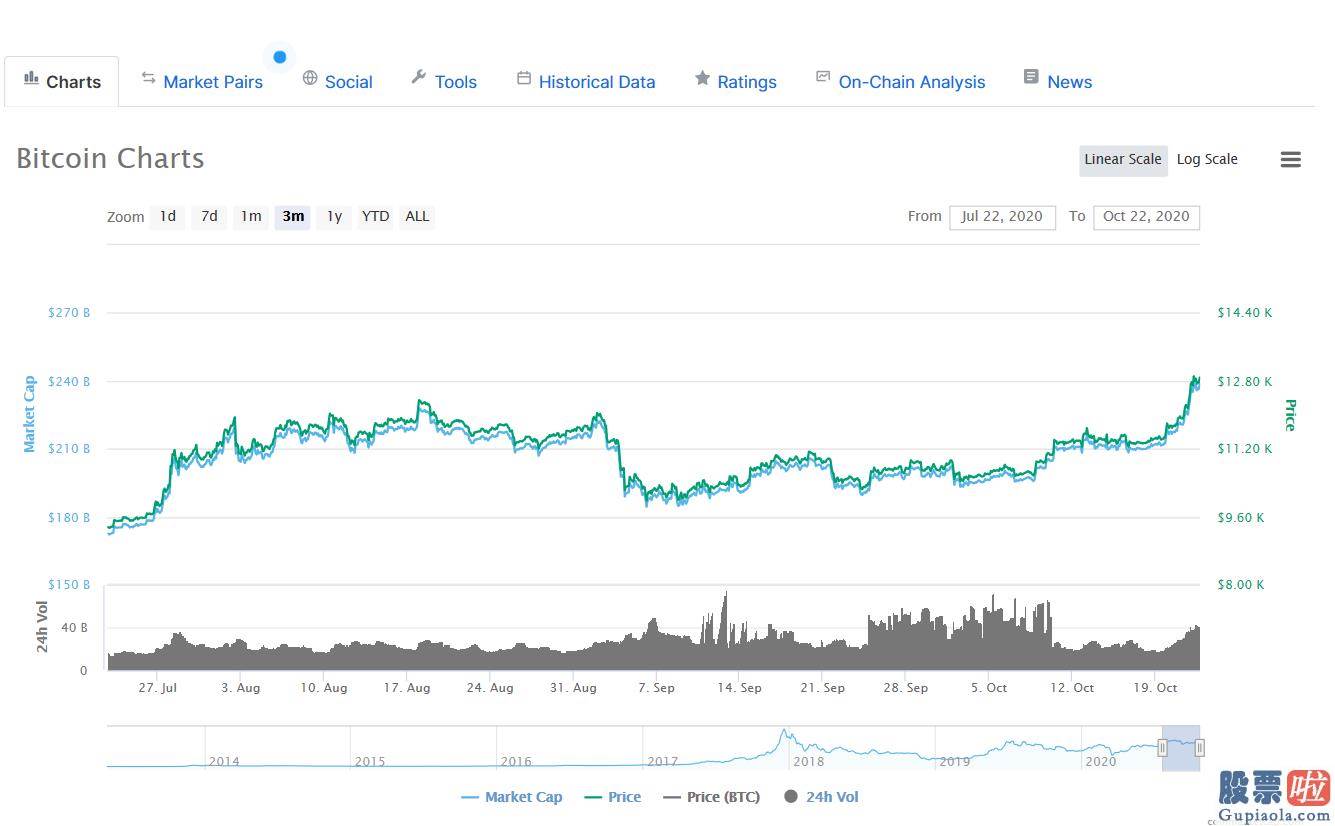Toggle Price (BTC) series in legend
The width and height of the screenshot is (1335, 826).
(712, 797)
